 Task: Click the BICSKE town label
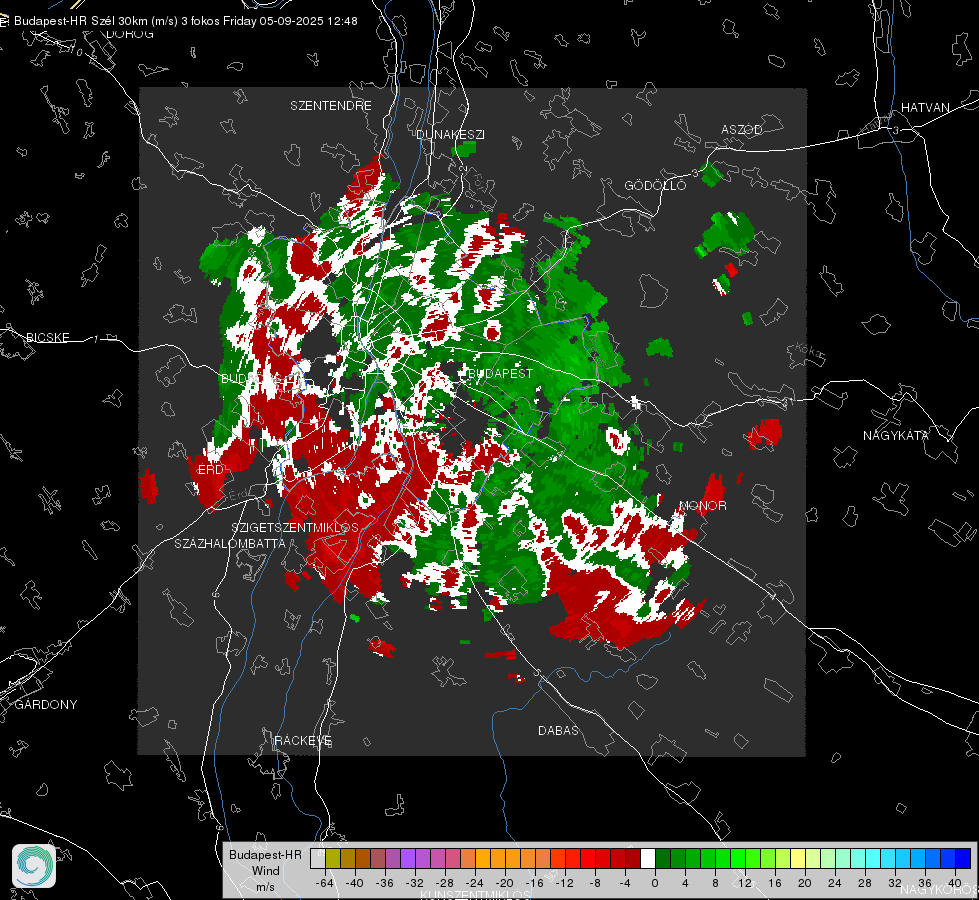tap(47, 338)
